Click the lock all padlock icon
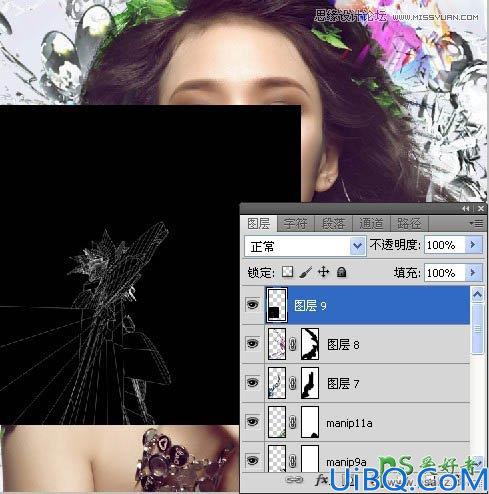489x494 pixels. click(x=341, y=272)
